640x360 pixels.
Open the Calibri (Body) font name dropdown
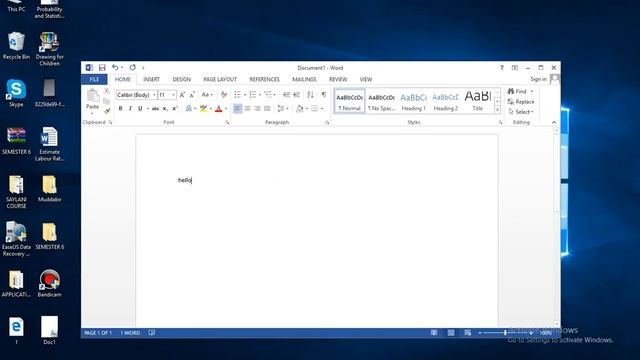tap(154, 95)
